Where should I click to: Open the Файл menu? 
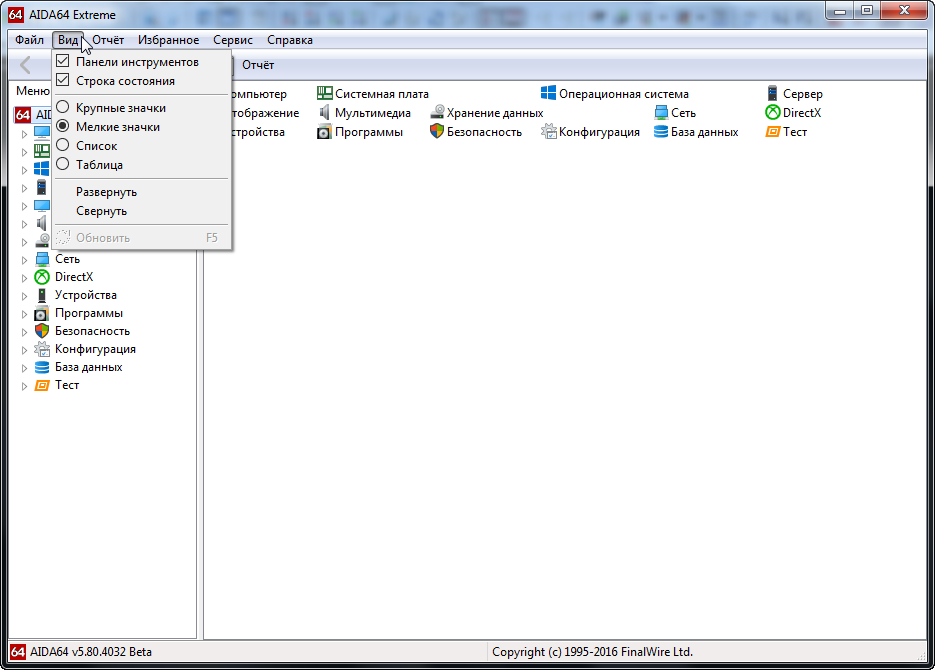[x=29, y=40]
